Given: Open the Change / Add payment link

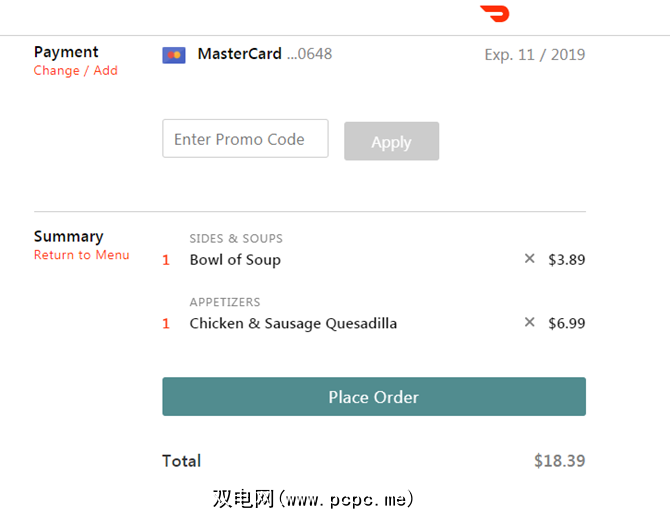Looking at the screenshot, I should click(x=76, y=71).
